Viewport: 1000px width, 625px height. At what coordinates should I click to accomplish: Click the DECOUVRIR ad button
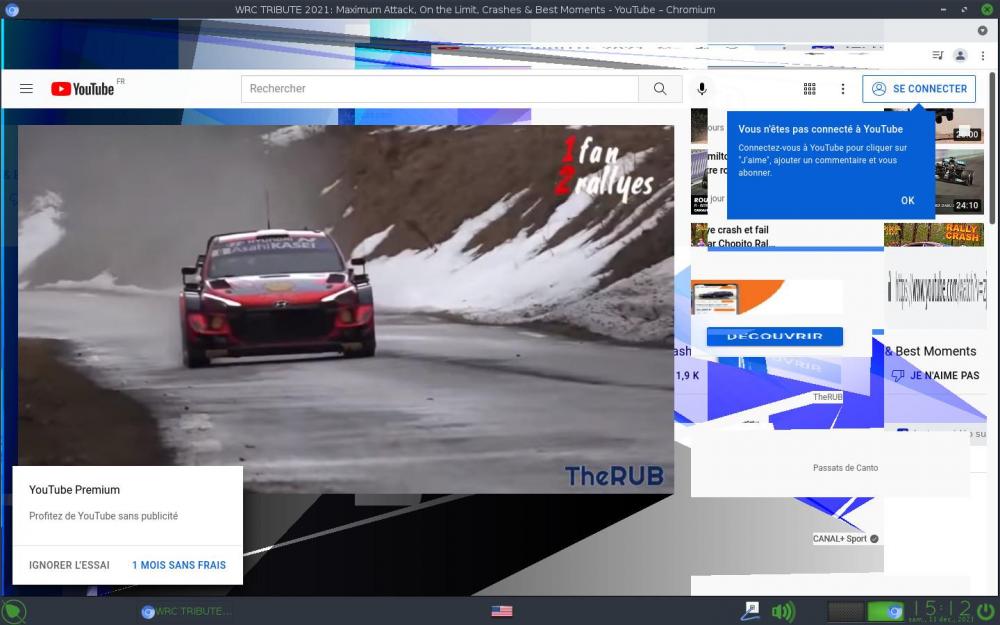(x=775, y=336)
